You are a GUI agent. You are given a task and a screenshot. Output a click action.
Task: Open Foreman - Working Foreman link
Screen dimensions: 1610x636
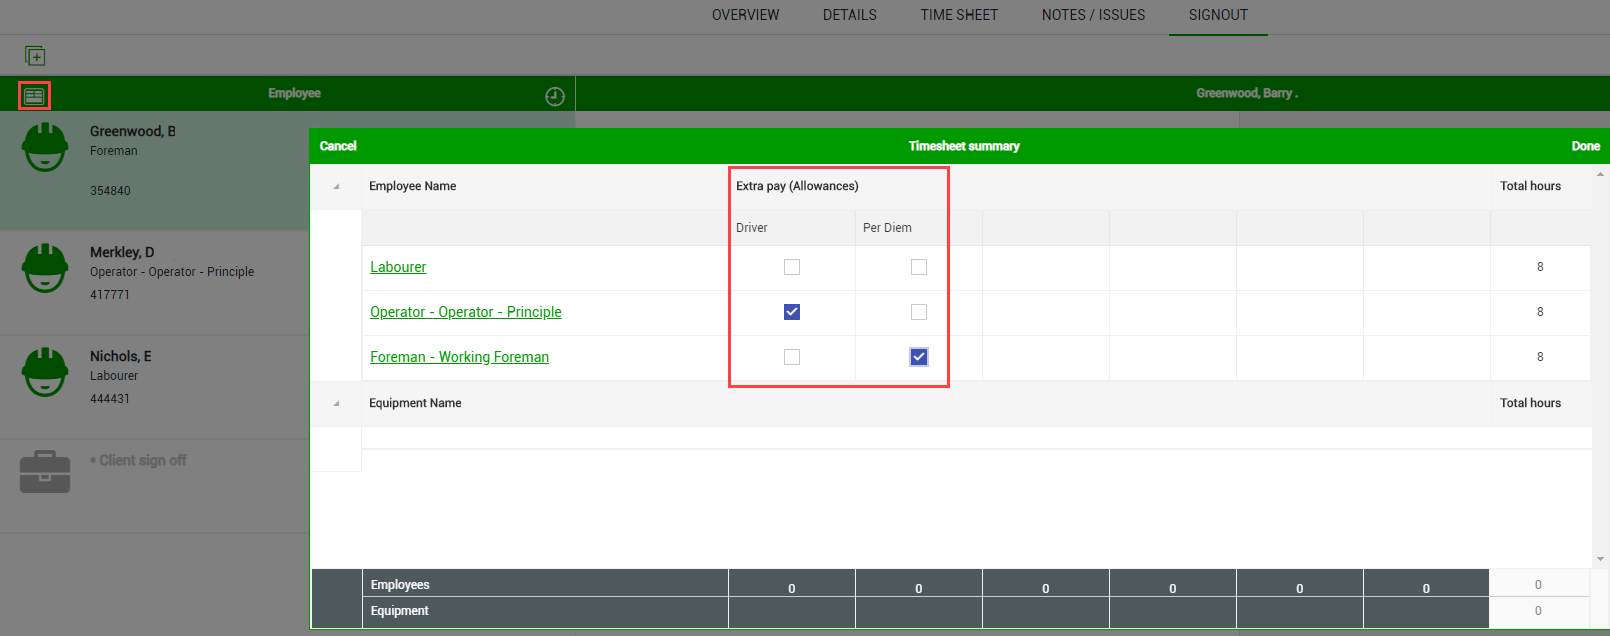[459, 357]
